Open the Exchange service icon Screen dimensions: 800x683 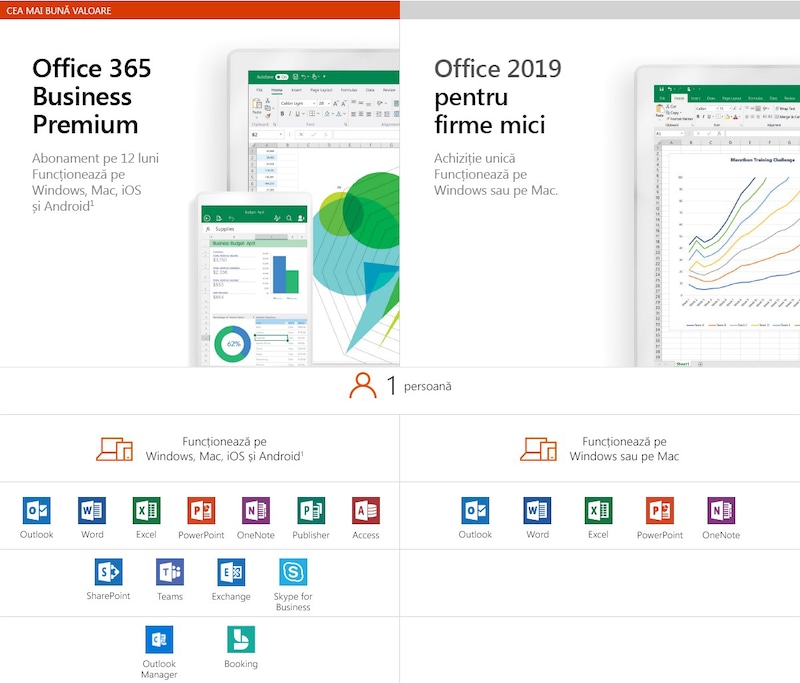coord(231,572)
